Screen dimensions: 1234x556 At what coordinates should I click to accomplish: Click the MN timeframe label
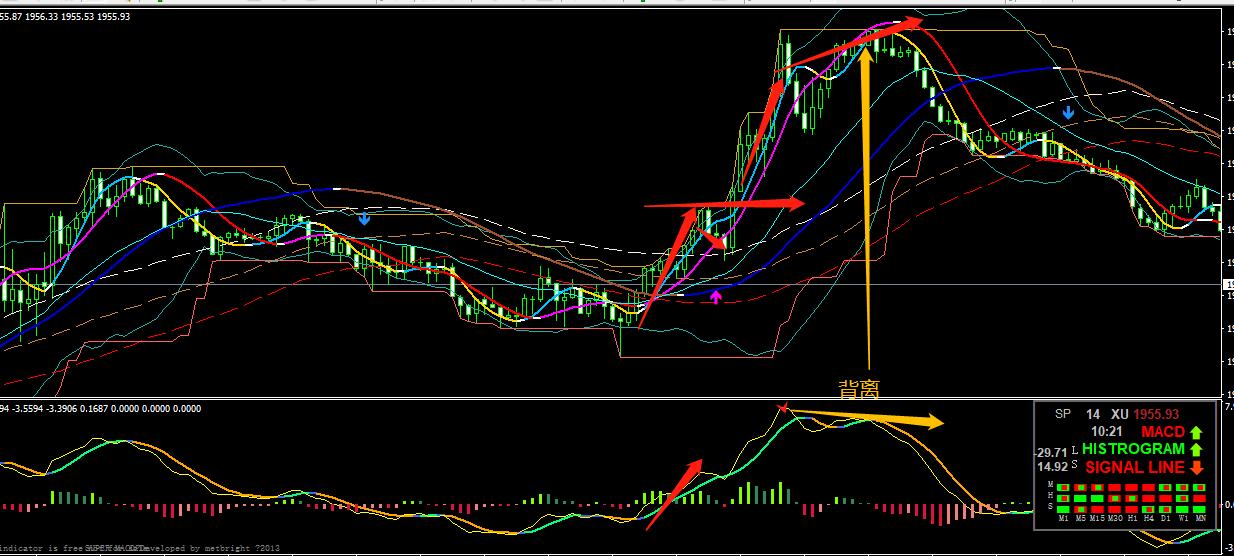pos(1200,518)
